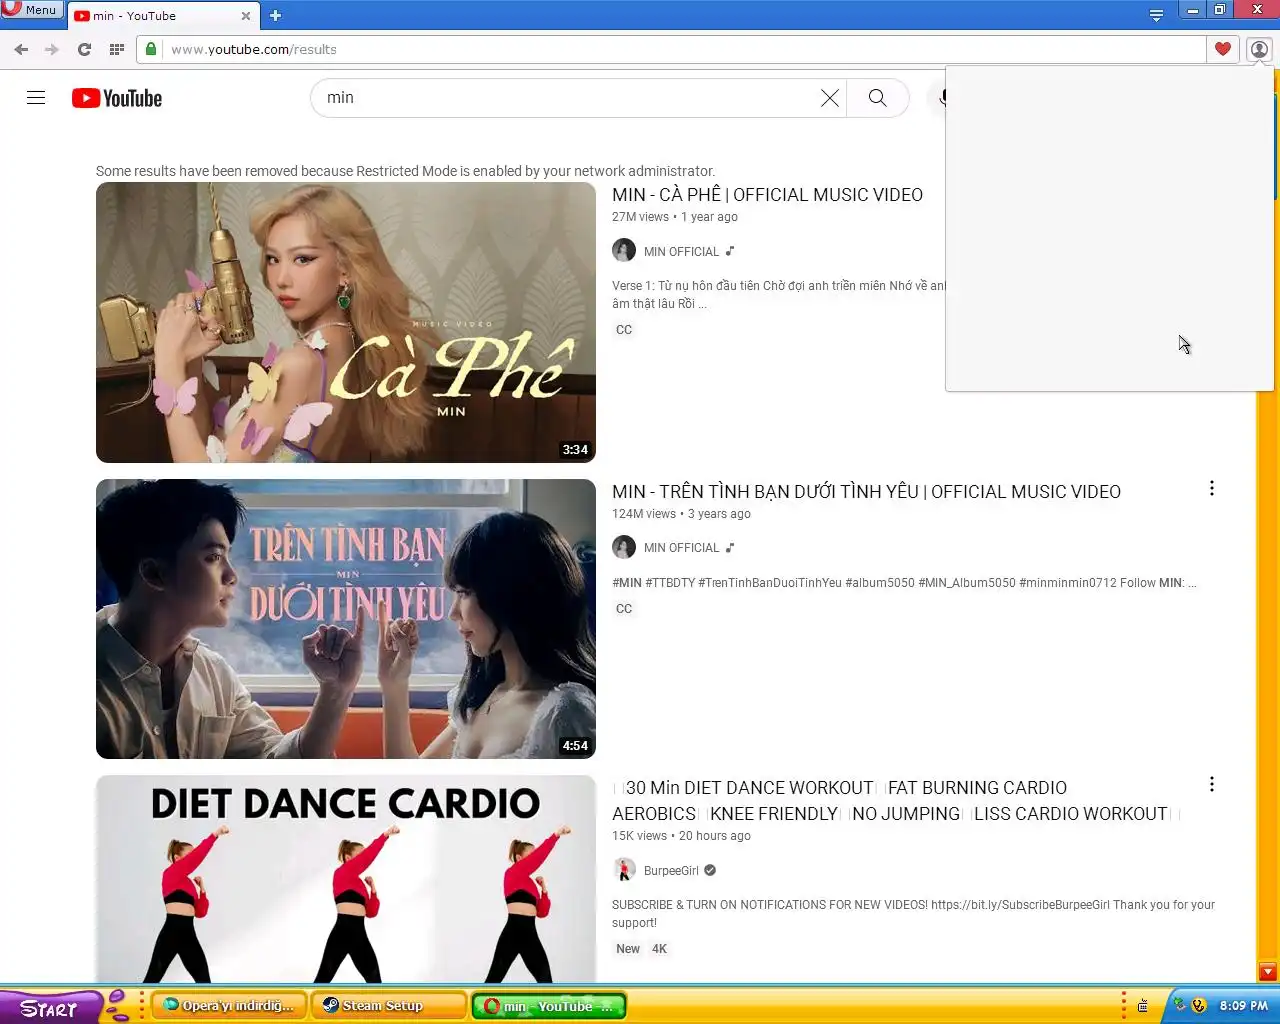
Task: Click the 4:54 duration badge
Action: [x=575, y=746]
